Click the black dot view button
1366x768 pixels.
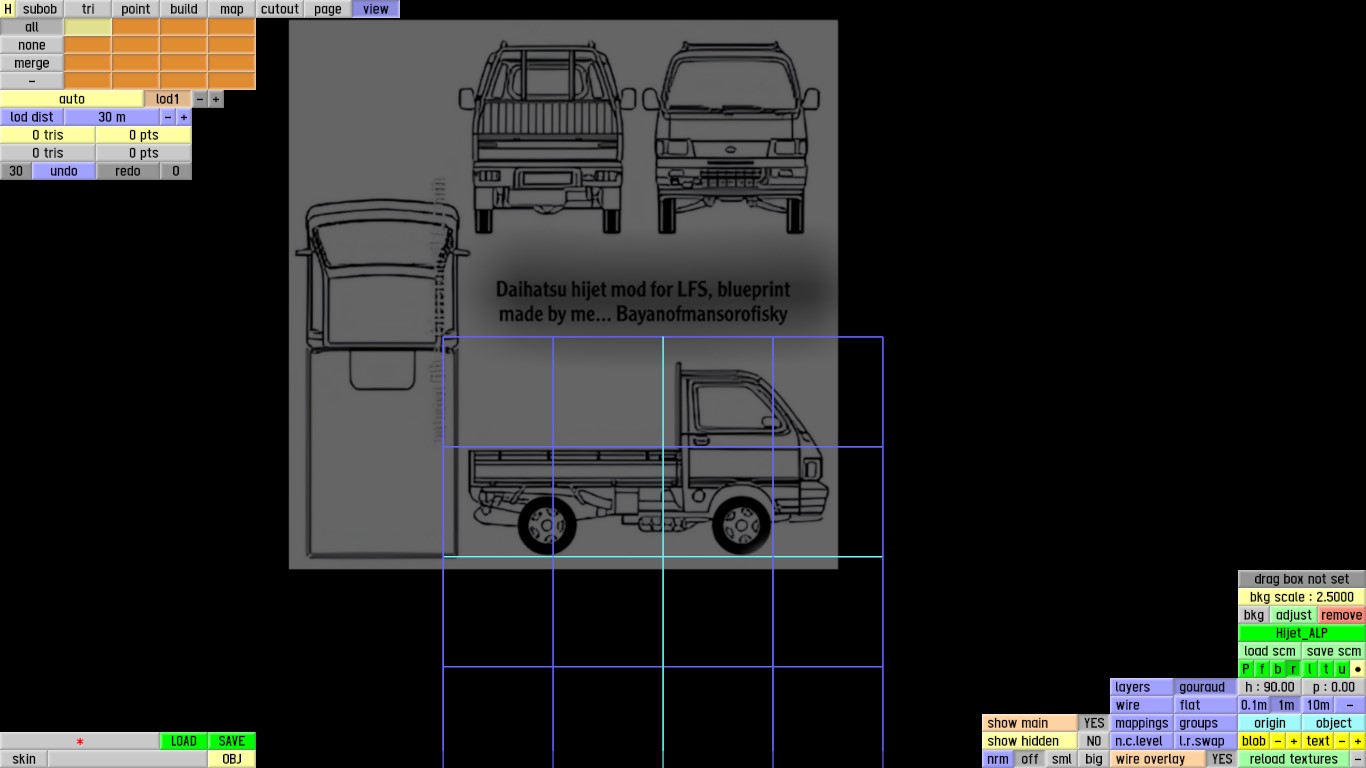click(x=1358, y=669)
